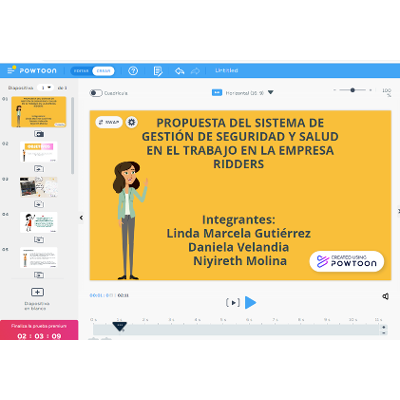The width and height of the screenshot is (400, 400).
Task: Open the Horizontal aspect ratio dropdown
Action: coord(249,93)
